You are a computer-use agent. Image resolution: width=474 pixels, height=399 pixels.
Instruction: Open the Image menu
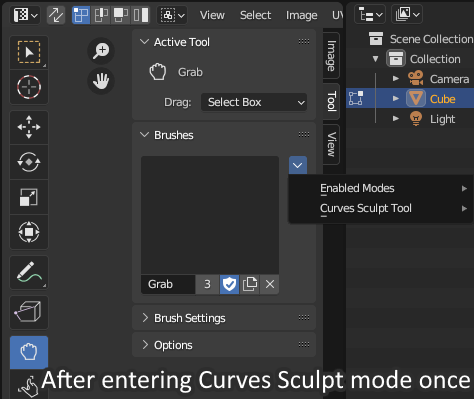click(301, 15)
